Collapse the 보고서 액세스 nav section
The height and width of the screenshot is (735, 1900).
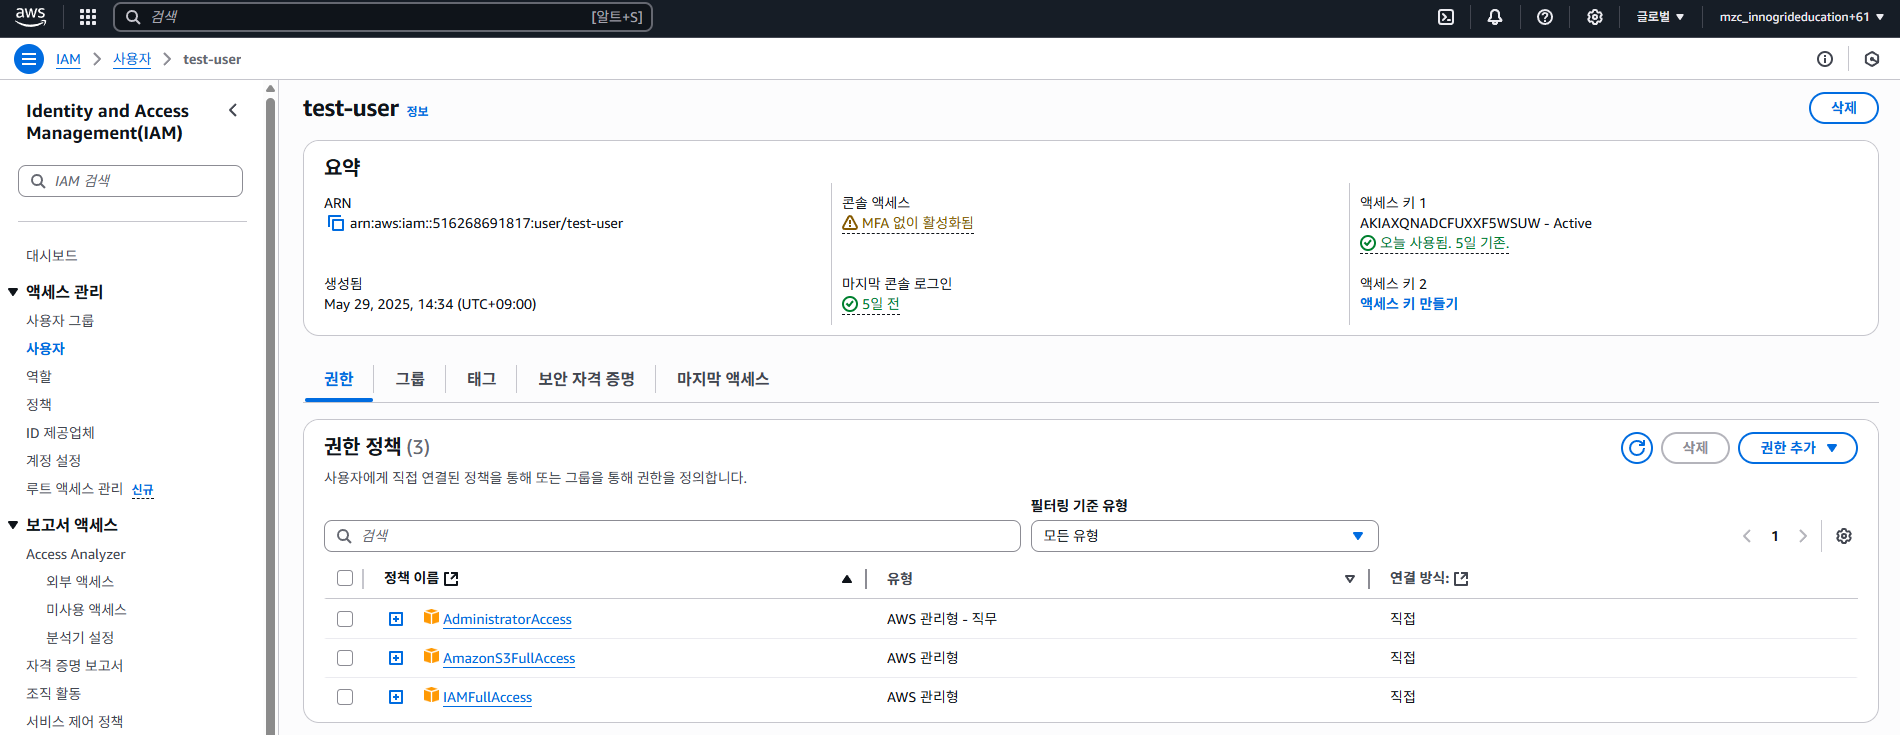pos(13,525)
